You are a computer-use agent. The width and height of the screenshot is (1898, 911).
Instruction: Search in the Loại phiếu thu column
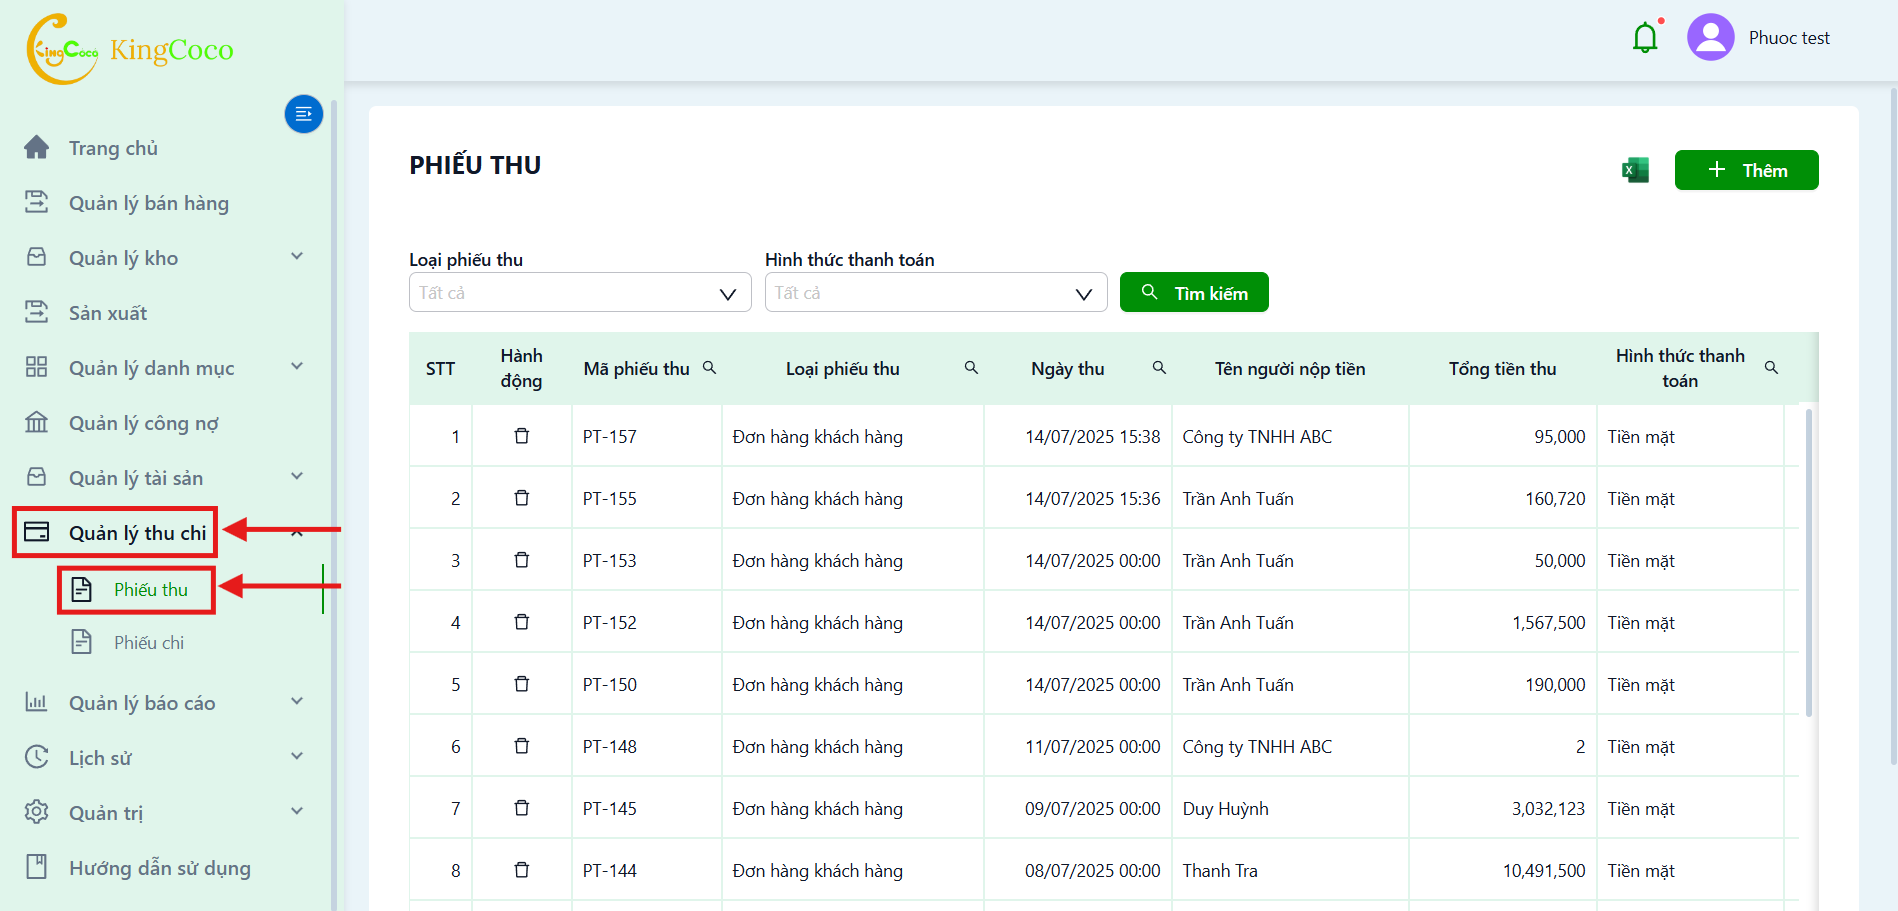[971, 368]
